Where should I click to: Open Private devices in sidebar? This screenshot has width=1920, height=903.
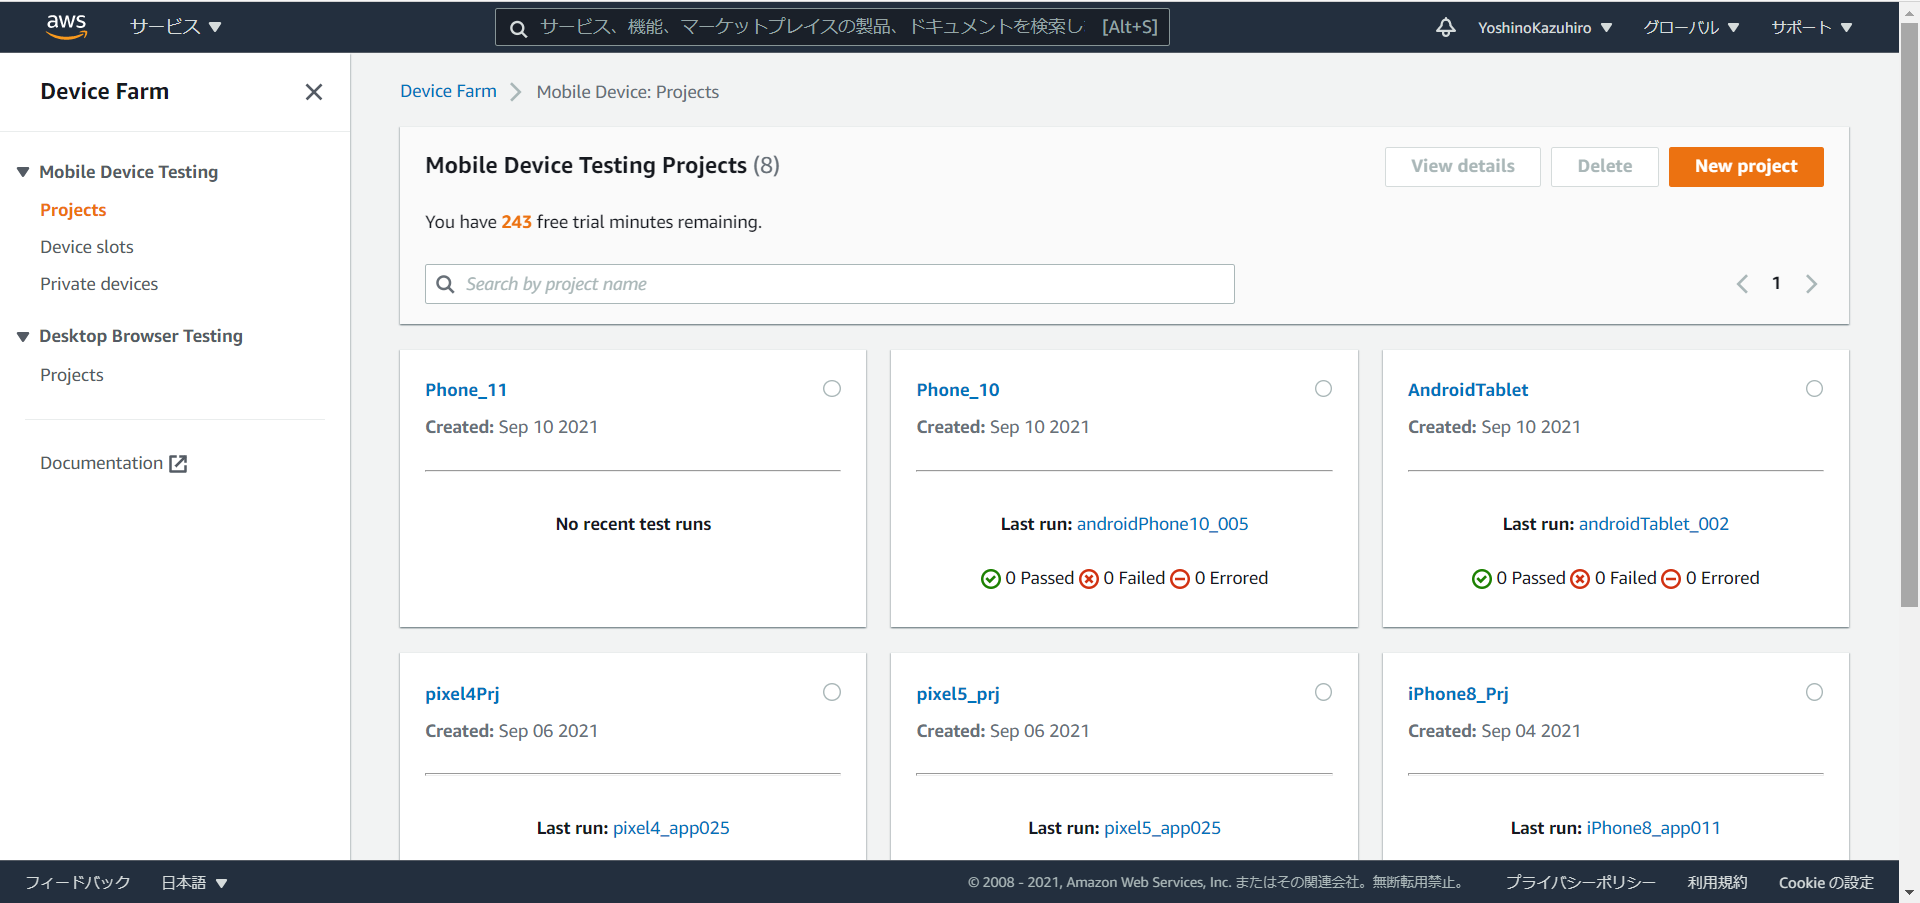[99, 284]
